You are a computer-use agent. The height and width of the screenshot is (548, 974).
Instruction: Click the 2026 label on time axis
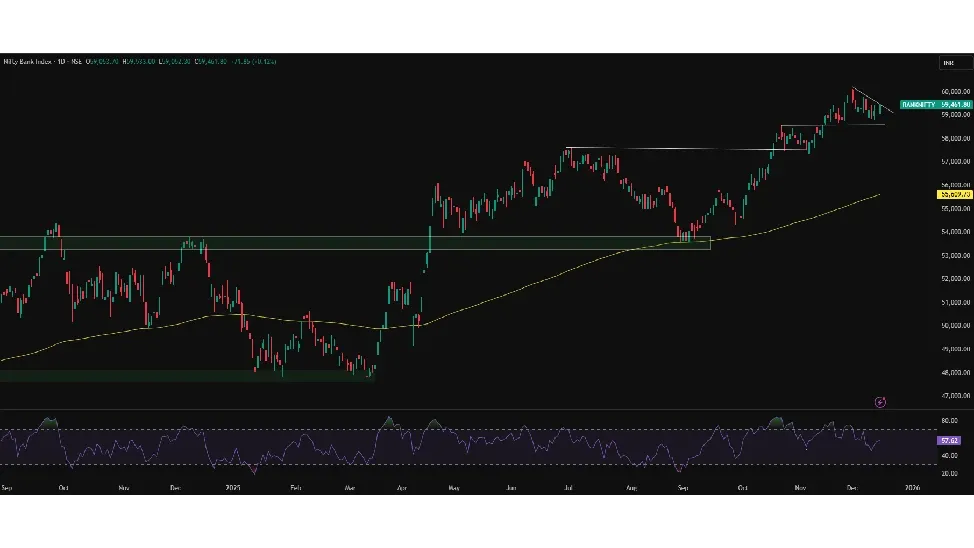(911, 488)
